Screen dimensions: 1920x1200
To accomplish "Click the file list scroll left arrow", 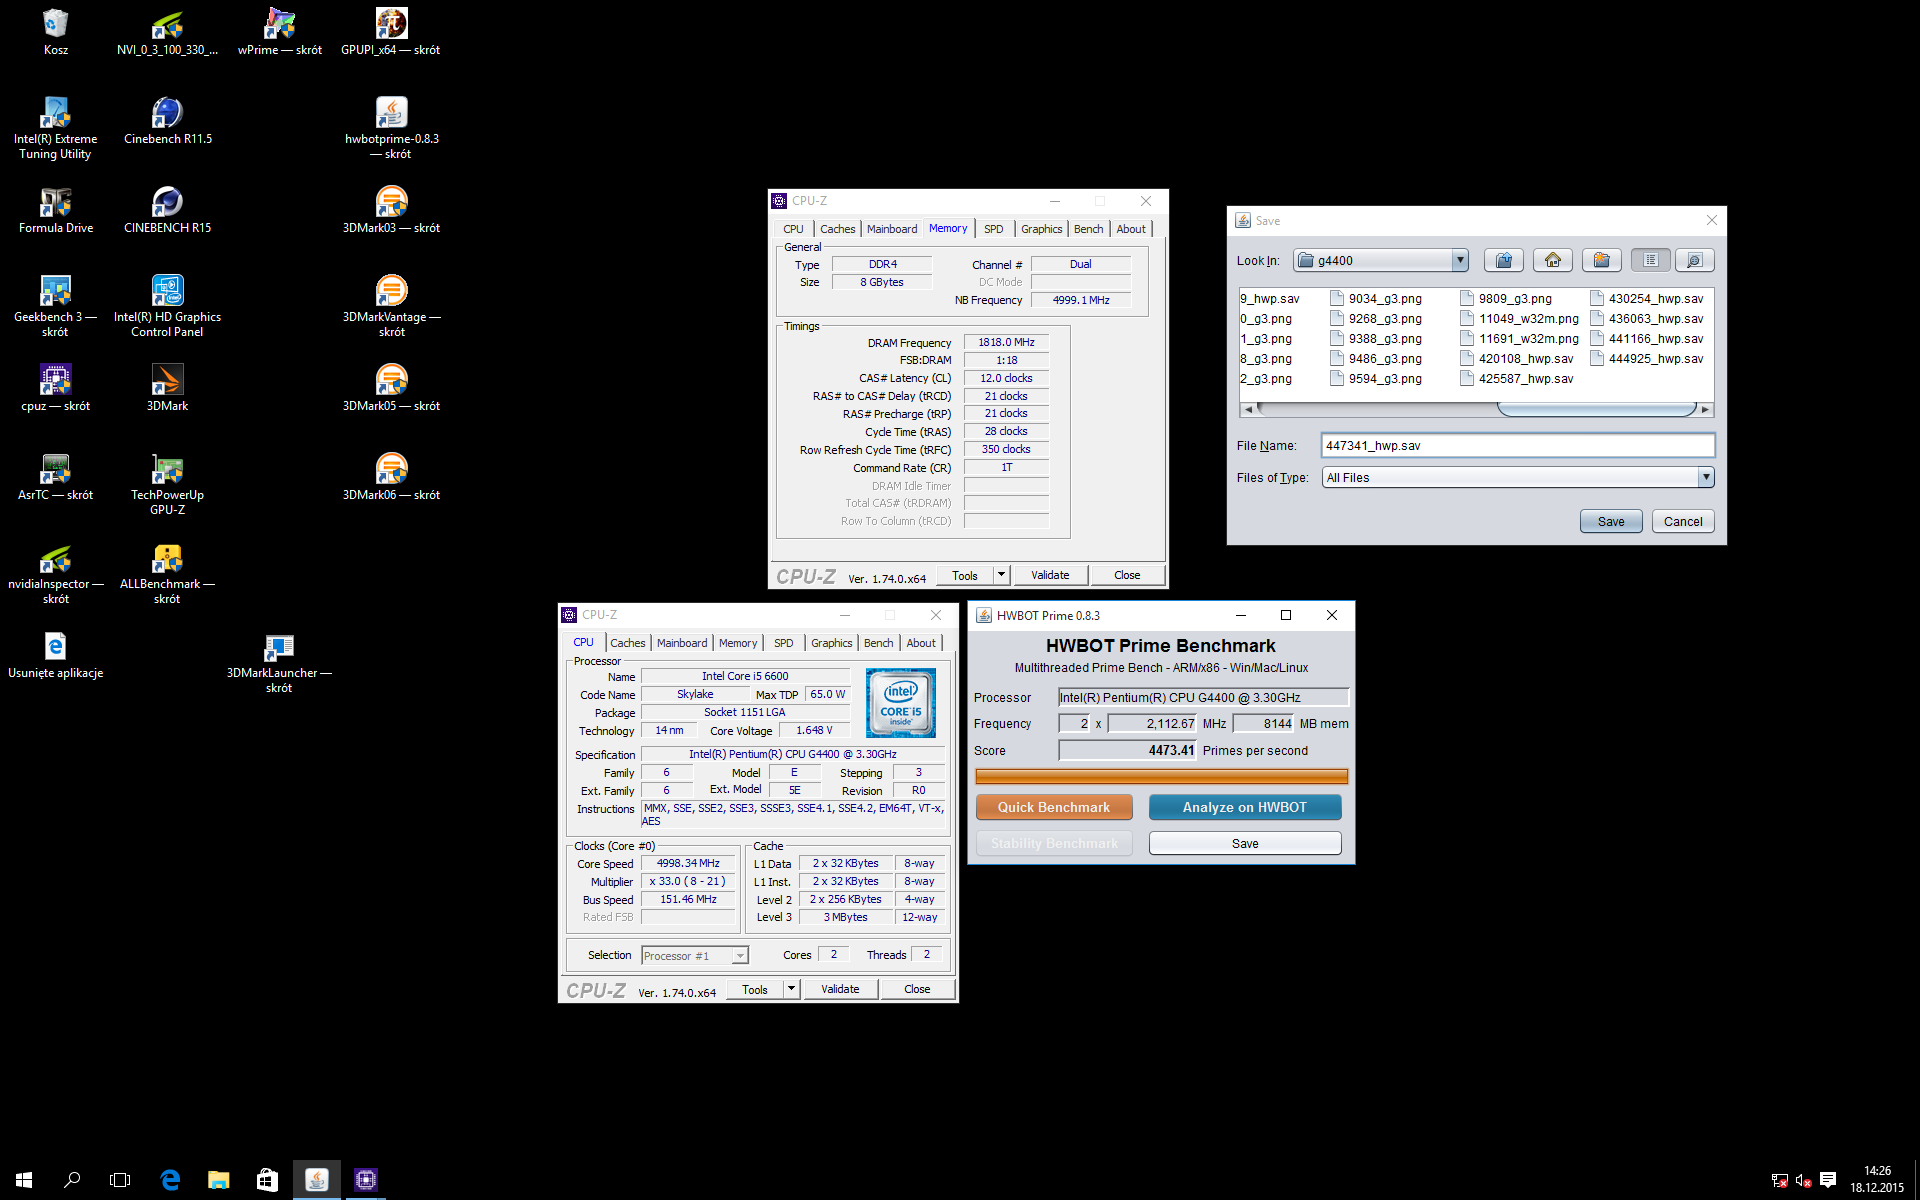I will coord(1248,409).
